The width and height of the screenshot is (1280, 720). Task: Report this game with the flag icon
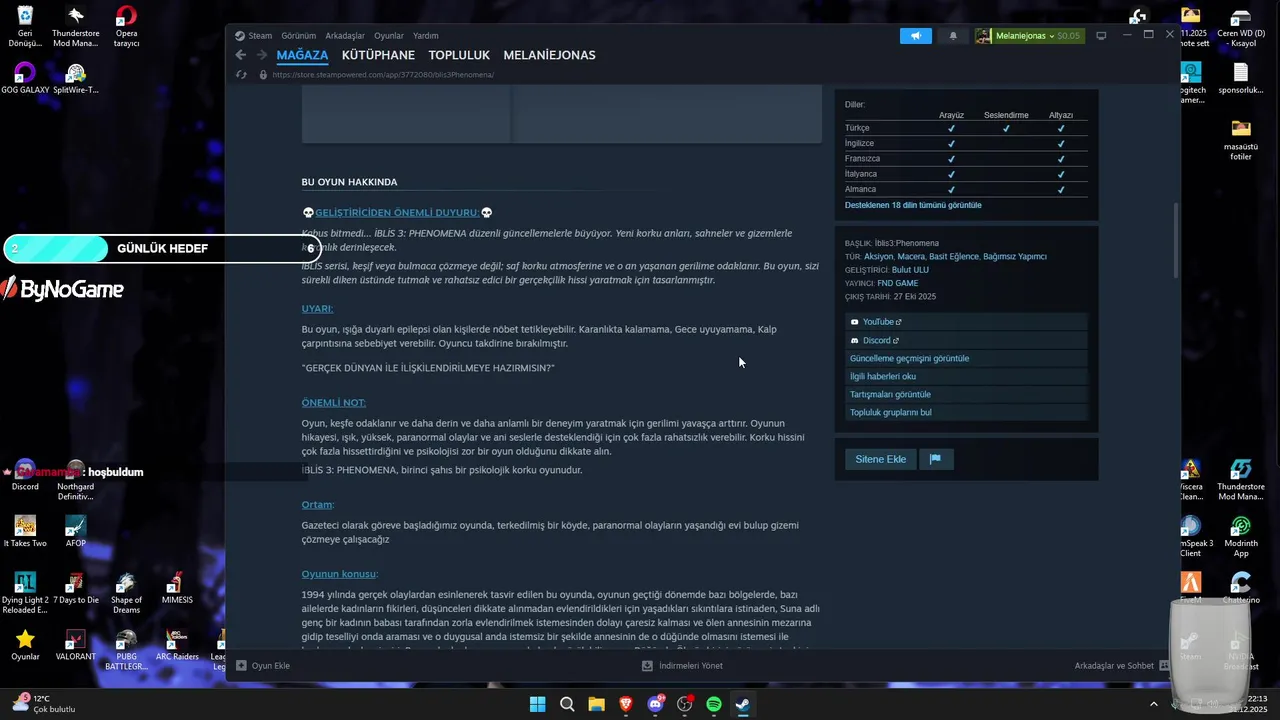pos(936,459)
